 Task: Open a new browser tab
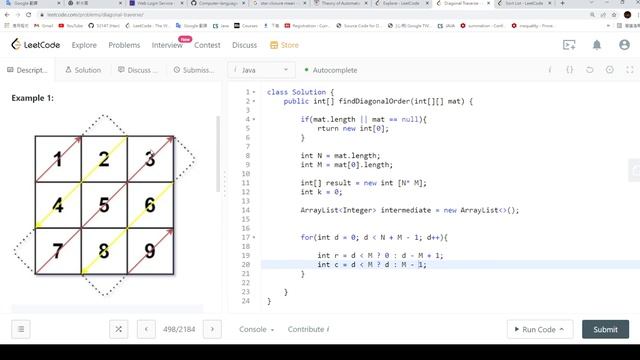pos(562,3)
